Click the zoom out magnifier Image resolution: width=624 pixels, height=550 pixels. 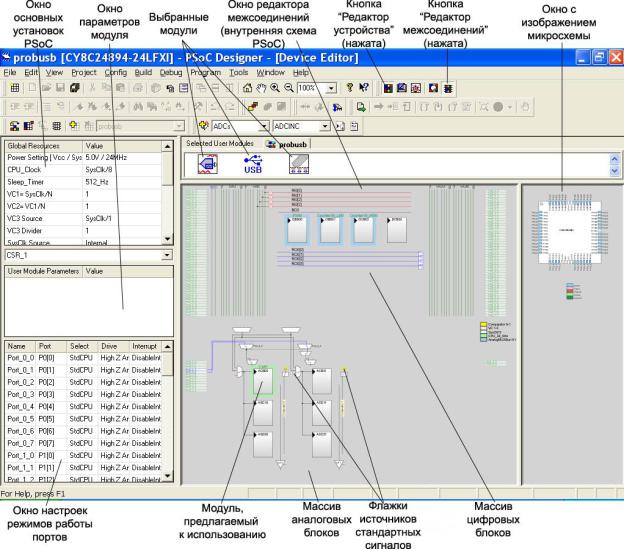(289, 88)
